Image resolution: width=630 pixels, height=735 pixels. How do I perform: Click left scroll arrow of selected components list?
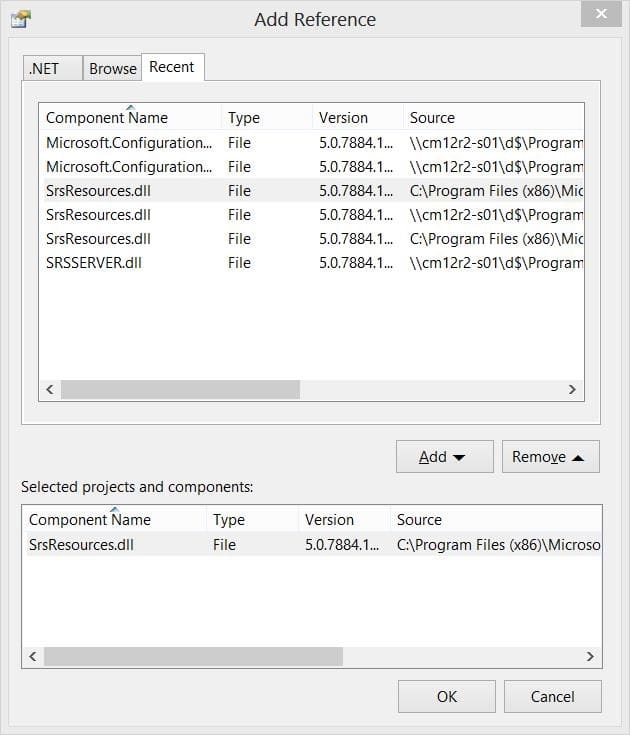[x=33, y=656]
